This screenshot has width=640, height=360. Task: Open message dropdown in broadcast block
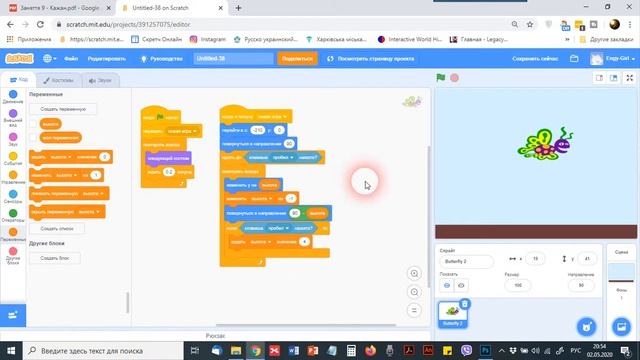click(182, 131)
